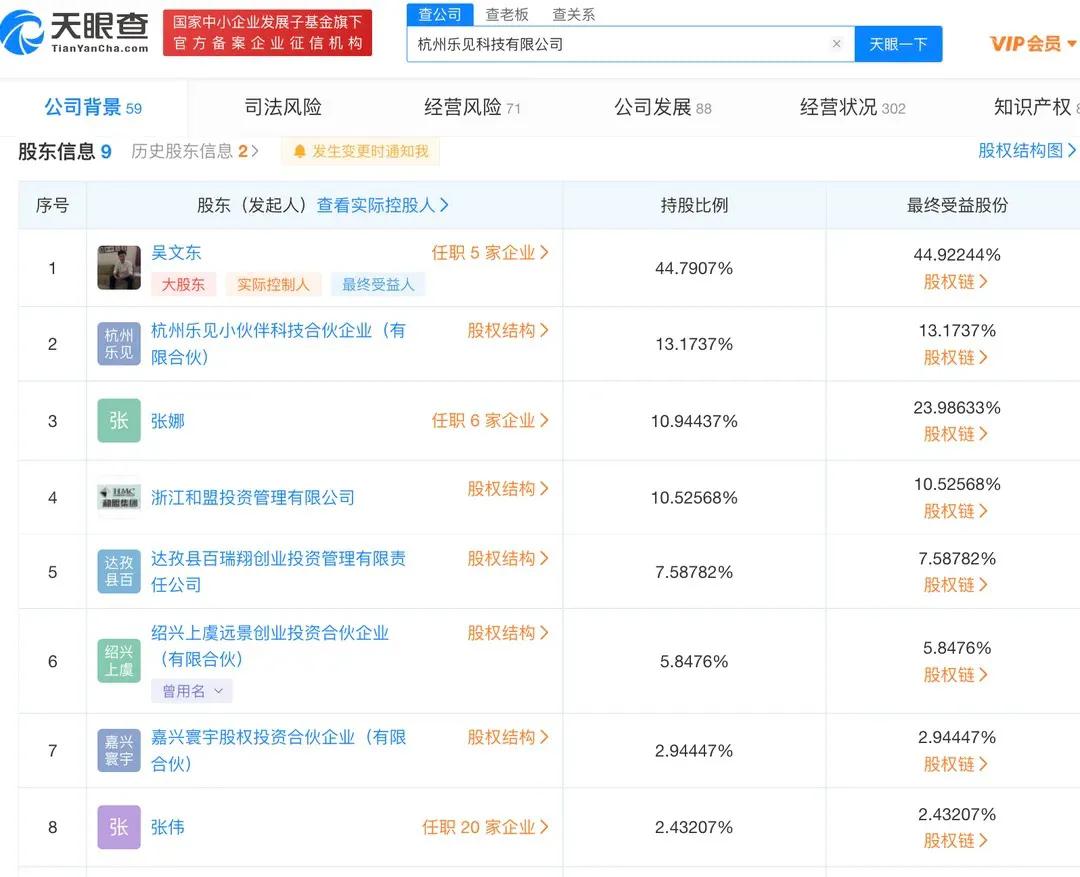Open 股权链 for the 13.1737% row

point(955,357)
